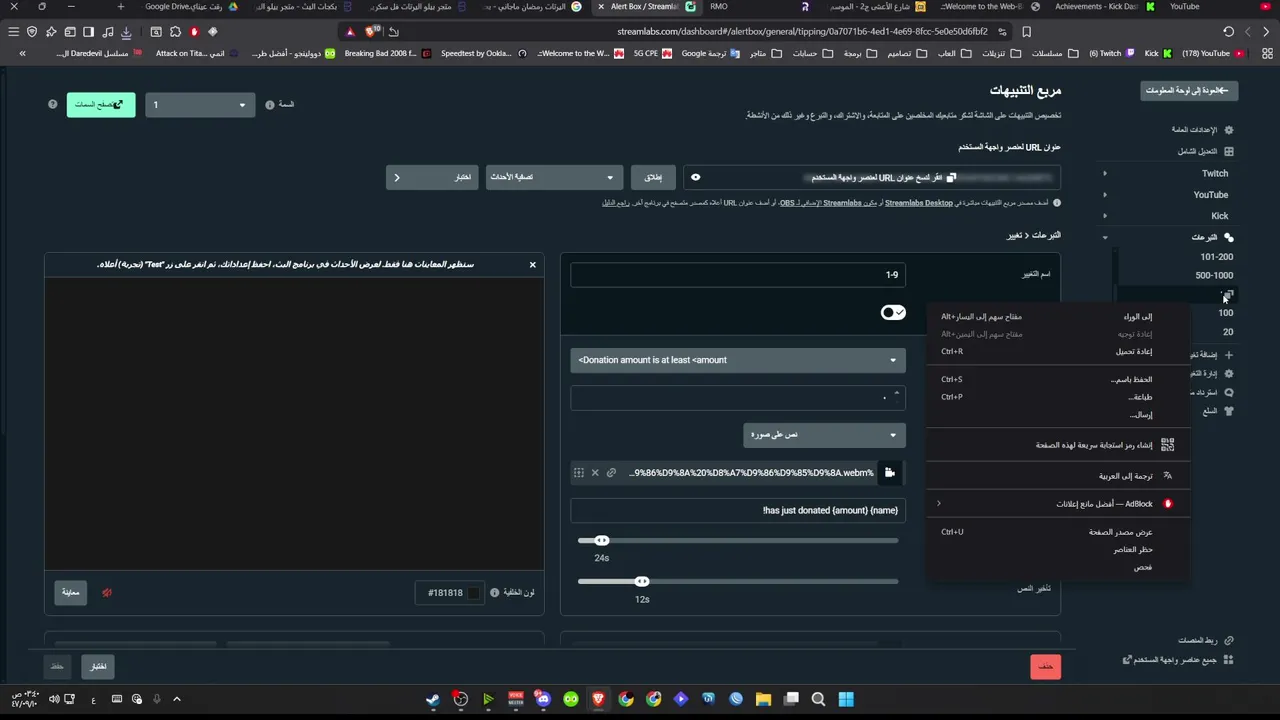This screenshot has width=1280, height=720.
Task: Expand the Kick section in sidebar
Action: coord(1105,216)
